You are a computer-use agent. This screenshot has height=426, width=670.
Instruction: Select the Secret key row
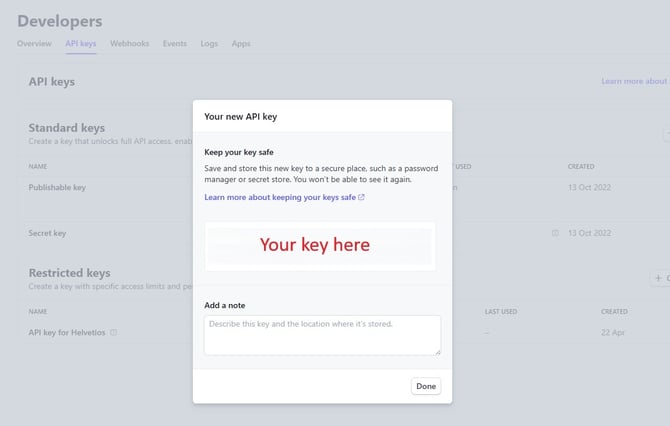coord(47,233)
